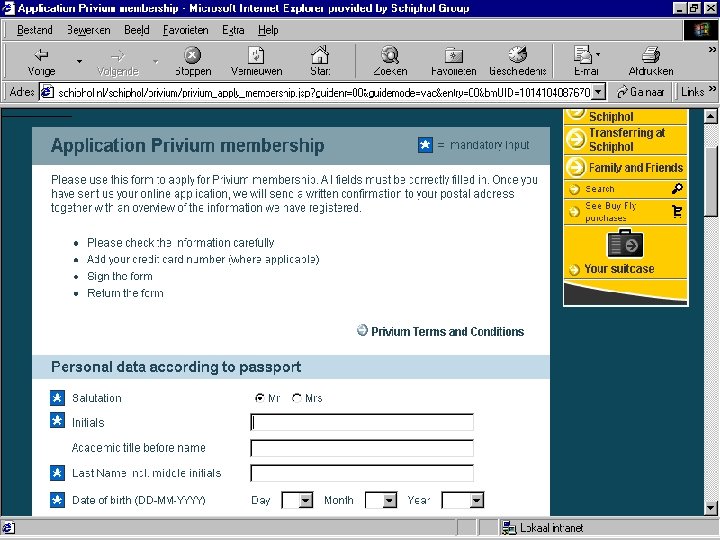This screenshot has width=720, height=540.
Task: Open the Help menu
Action: [x=268, y=30]
